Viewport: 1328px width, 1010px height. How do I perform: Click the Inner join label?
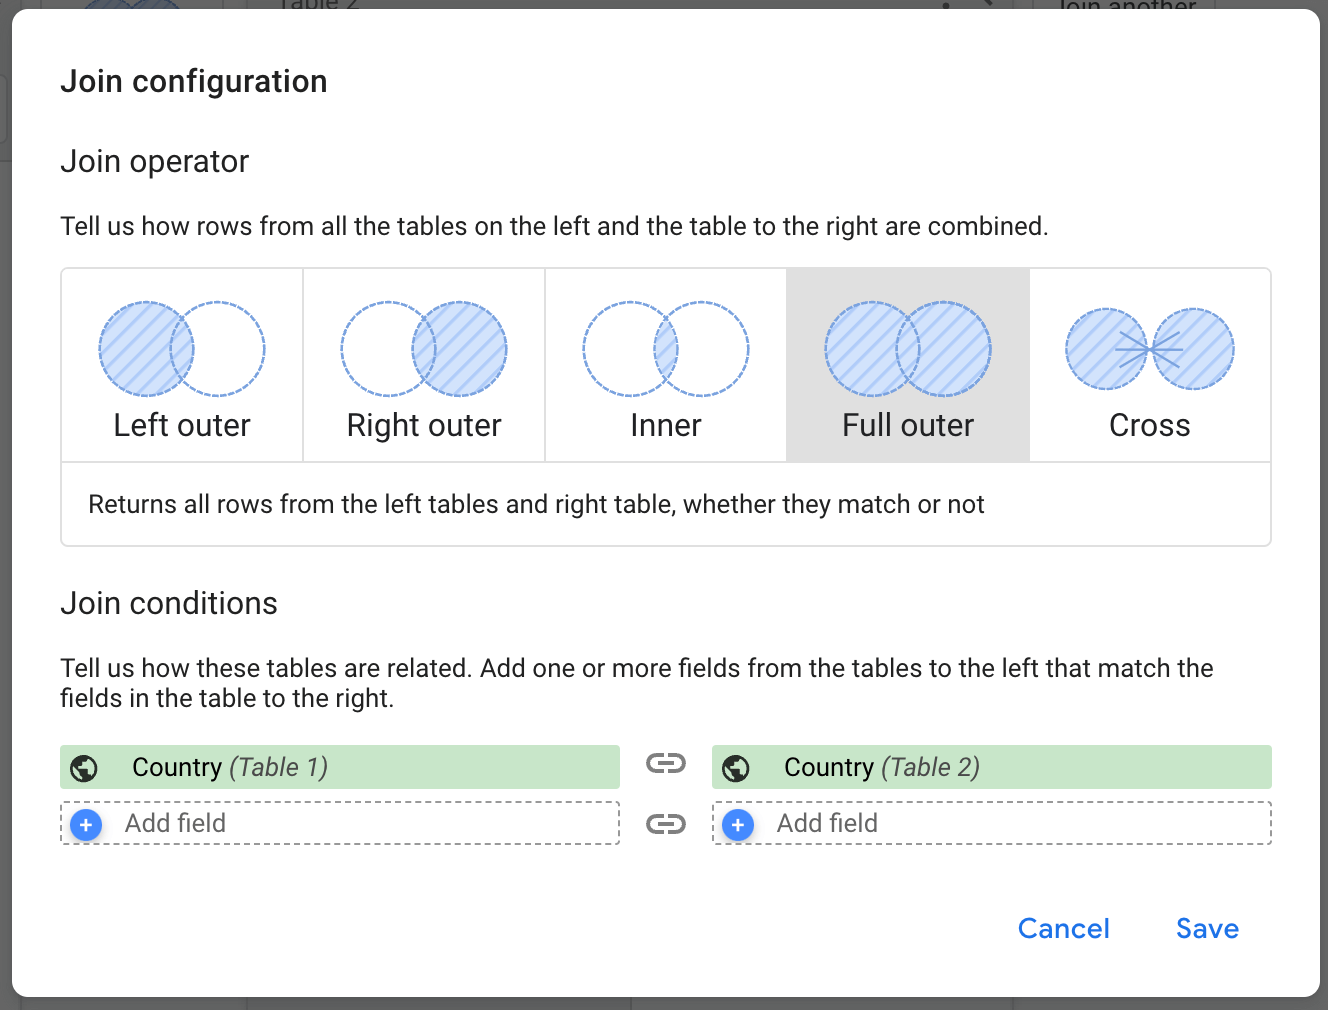[x=666, y=426]
